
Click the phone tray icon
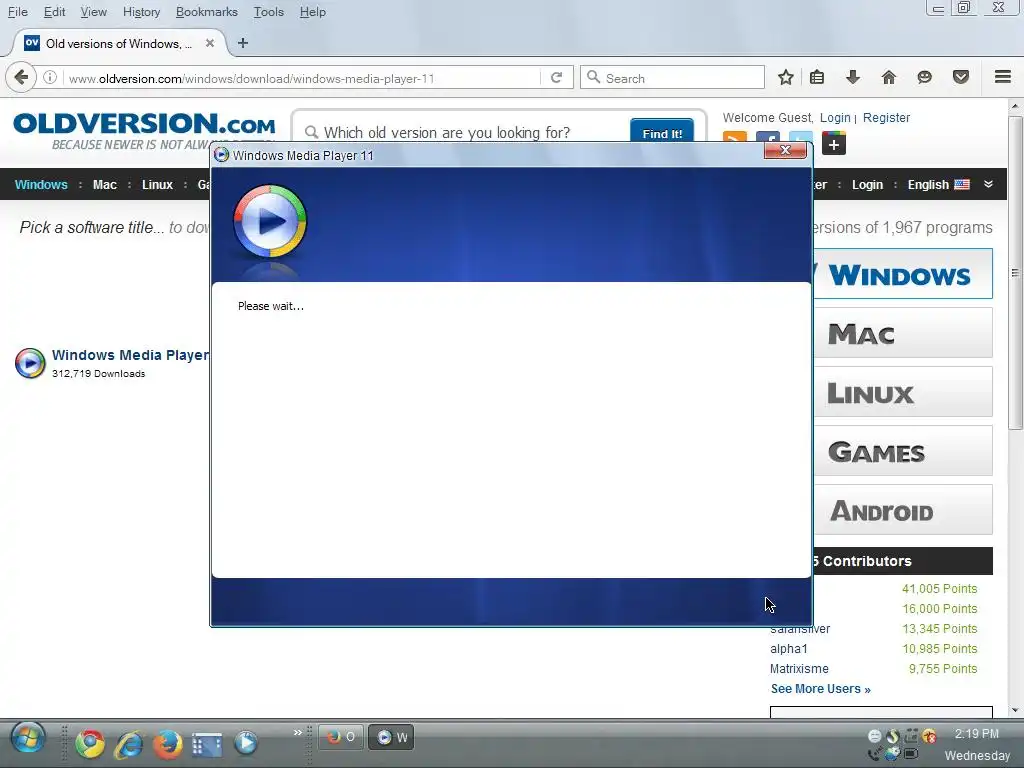(874, 755)
